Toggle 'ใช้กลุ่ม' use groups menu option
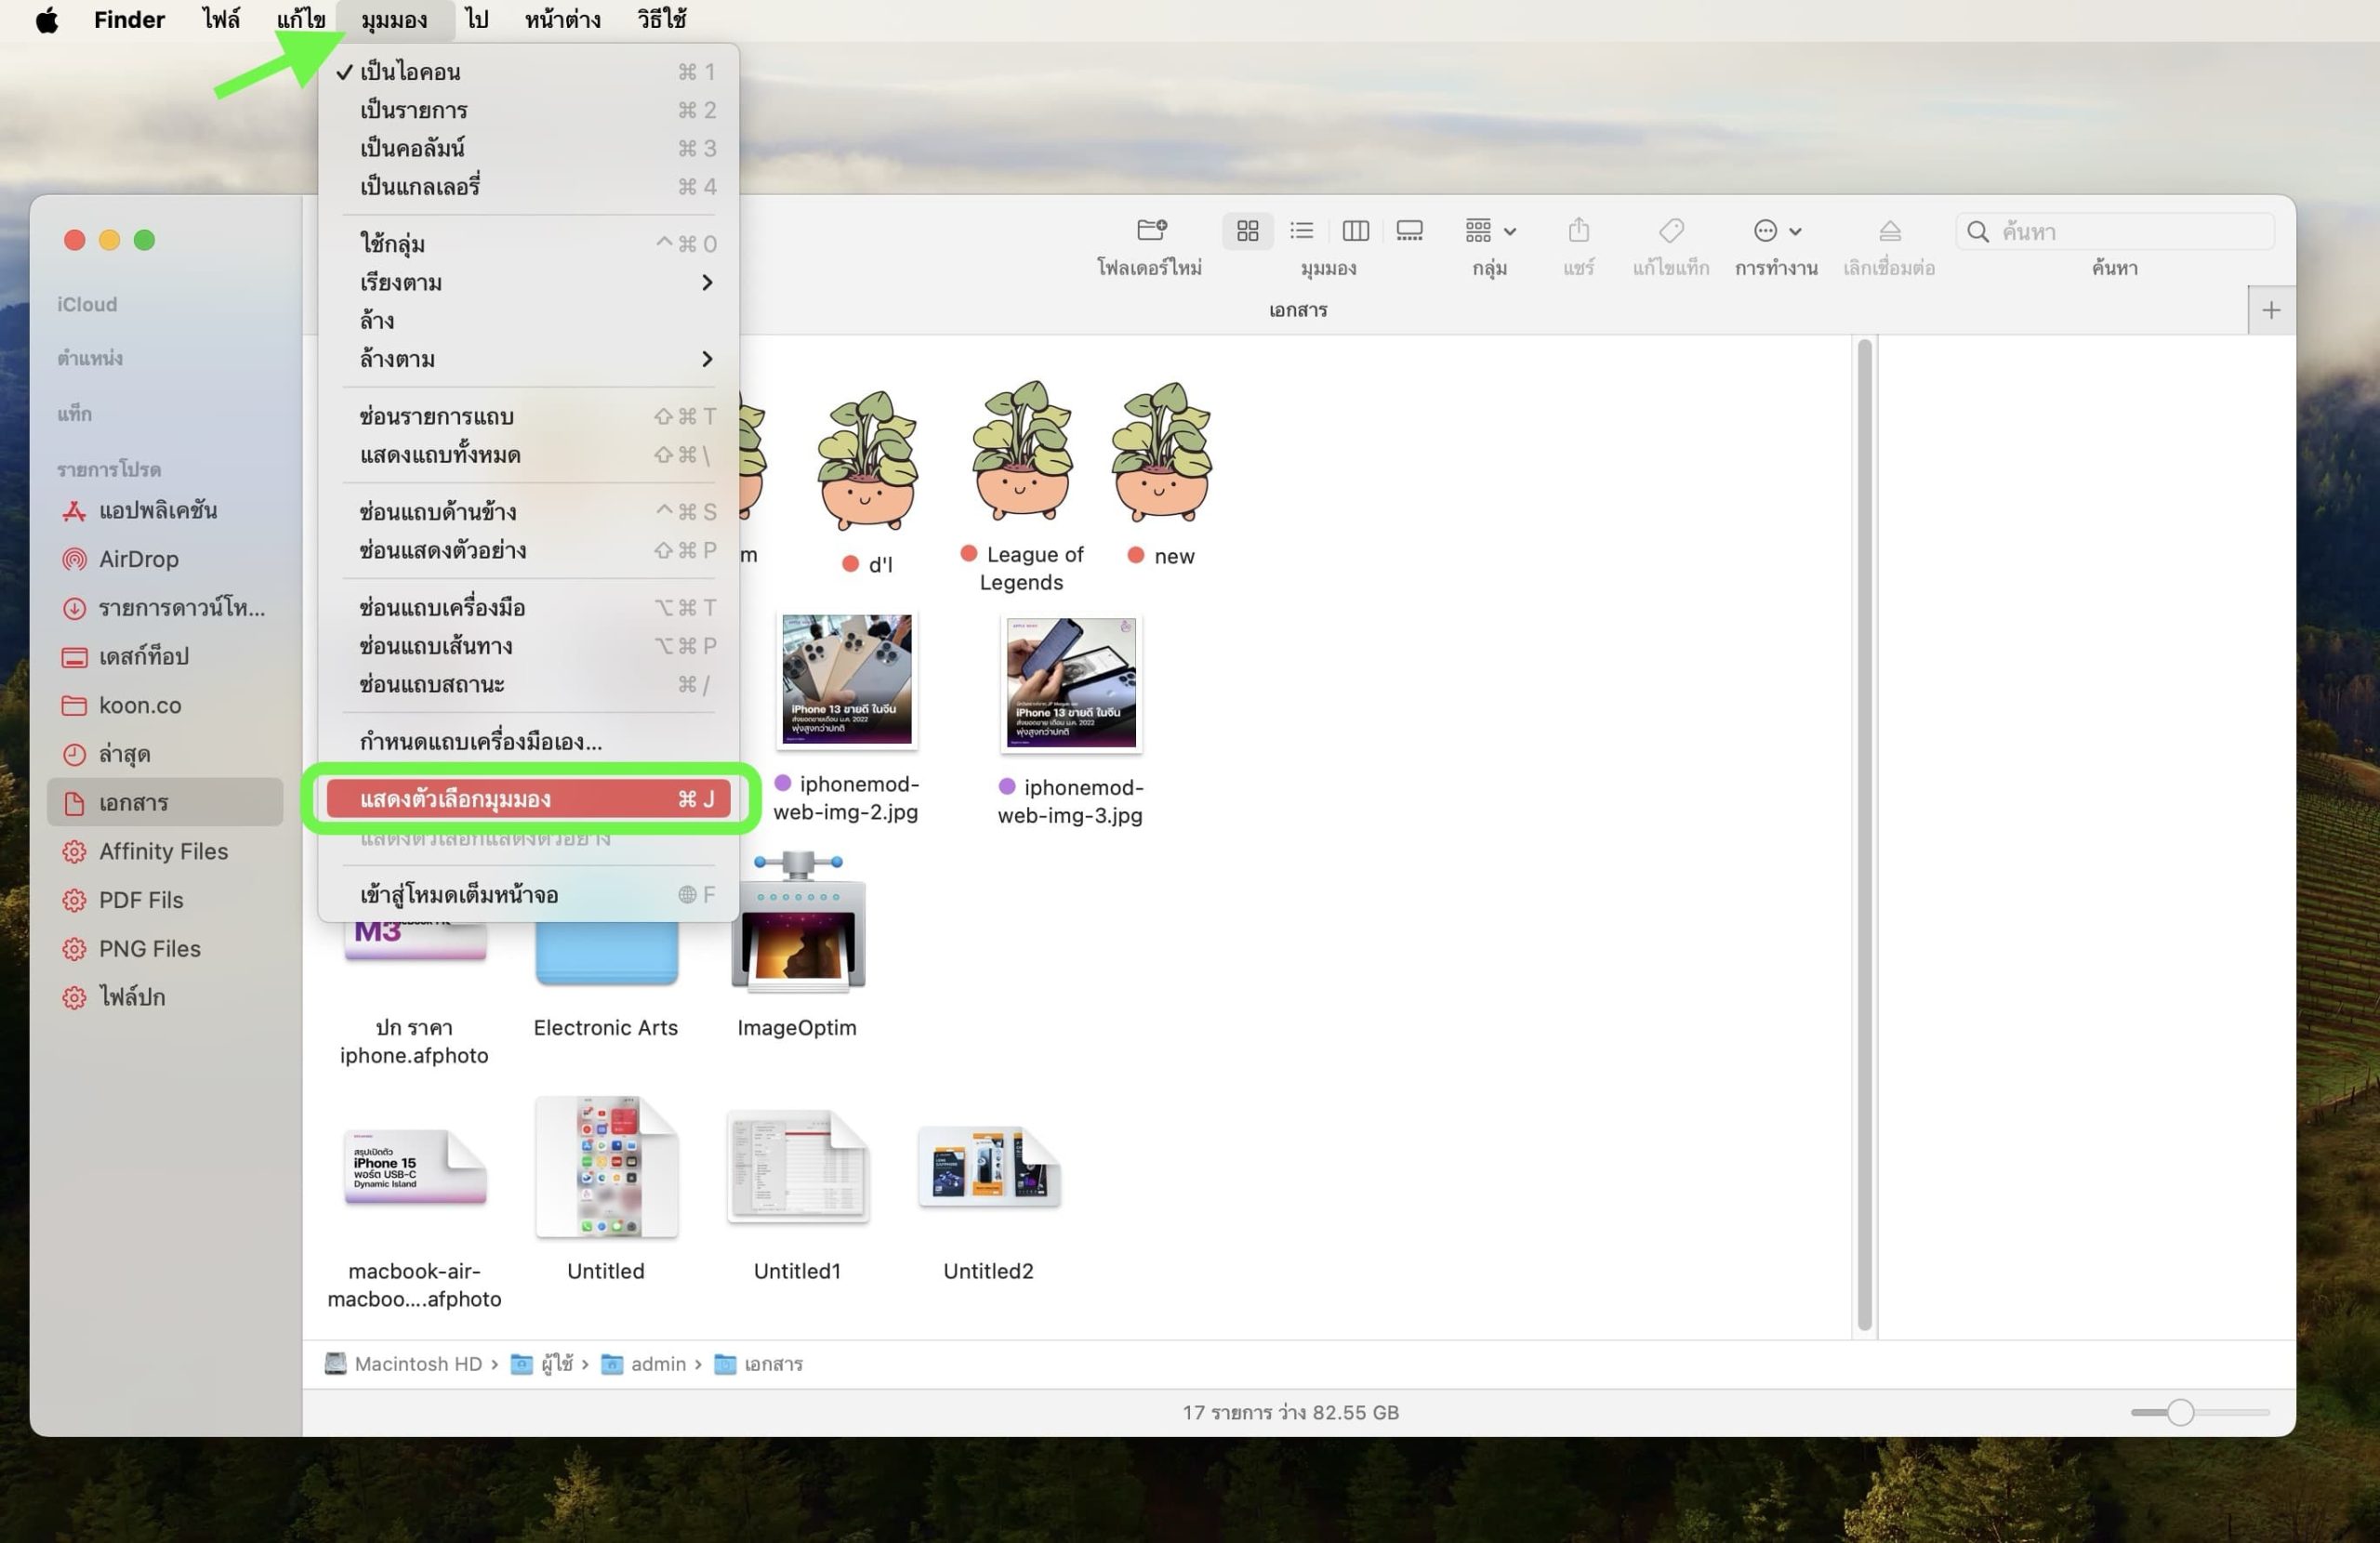Screen dimensions: 2380x1543 point(393,244)
